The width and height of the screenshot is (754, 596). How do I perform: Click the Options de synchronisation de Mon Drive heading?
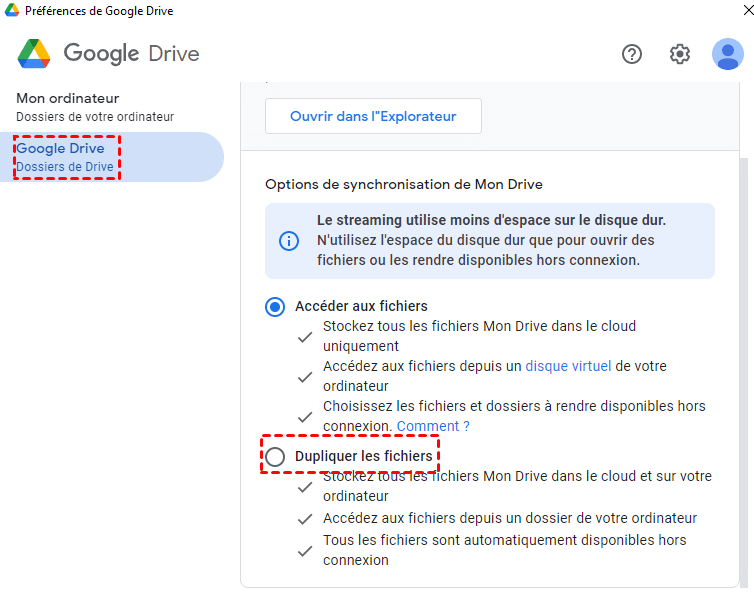pos(404,184)
